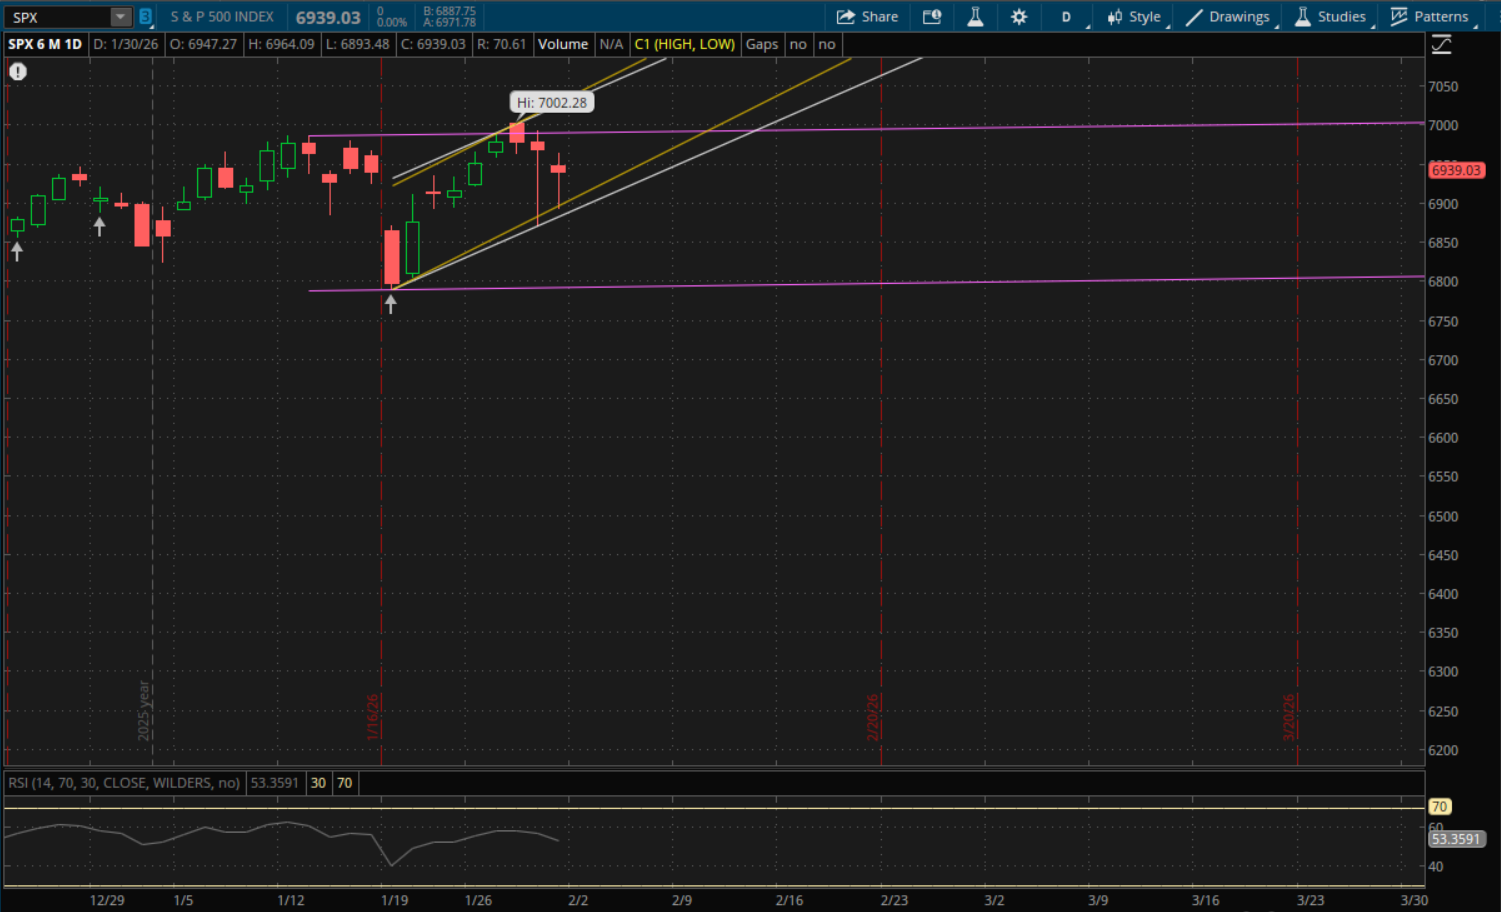Select the RSI study title label

click(124, 783)
